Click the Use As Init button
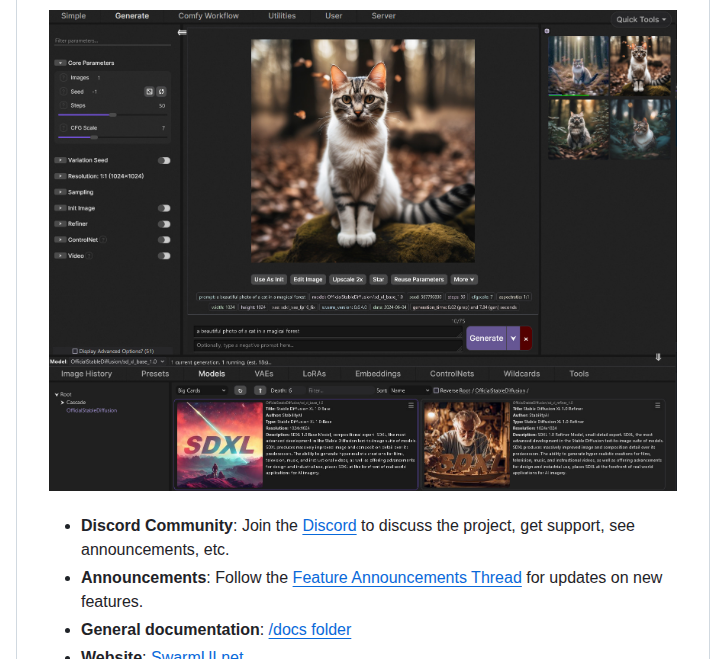The height and width of the screenshot is (659, 710). pos(269,279)
